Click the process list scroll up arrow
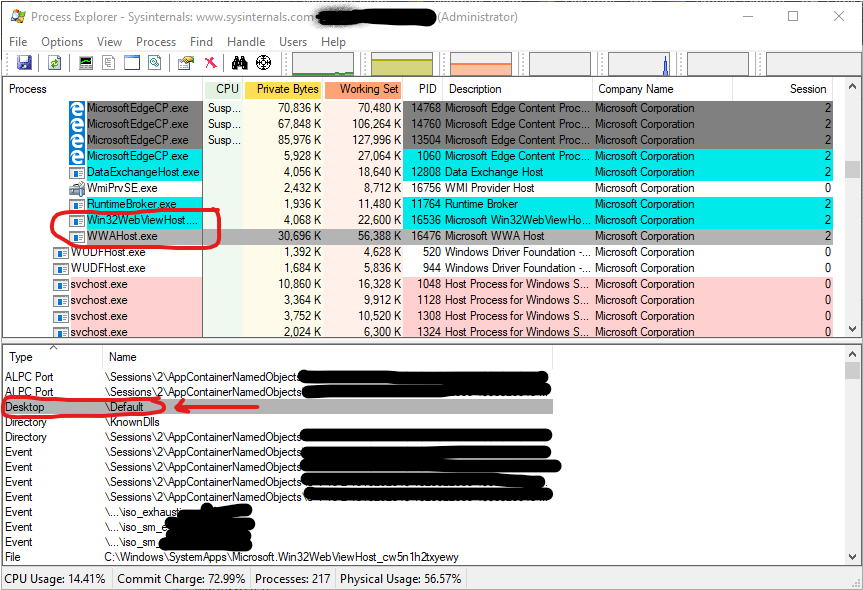863x590 pixels. [x=852, y=87]
